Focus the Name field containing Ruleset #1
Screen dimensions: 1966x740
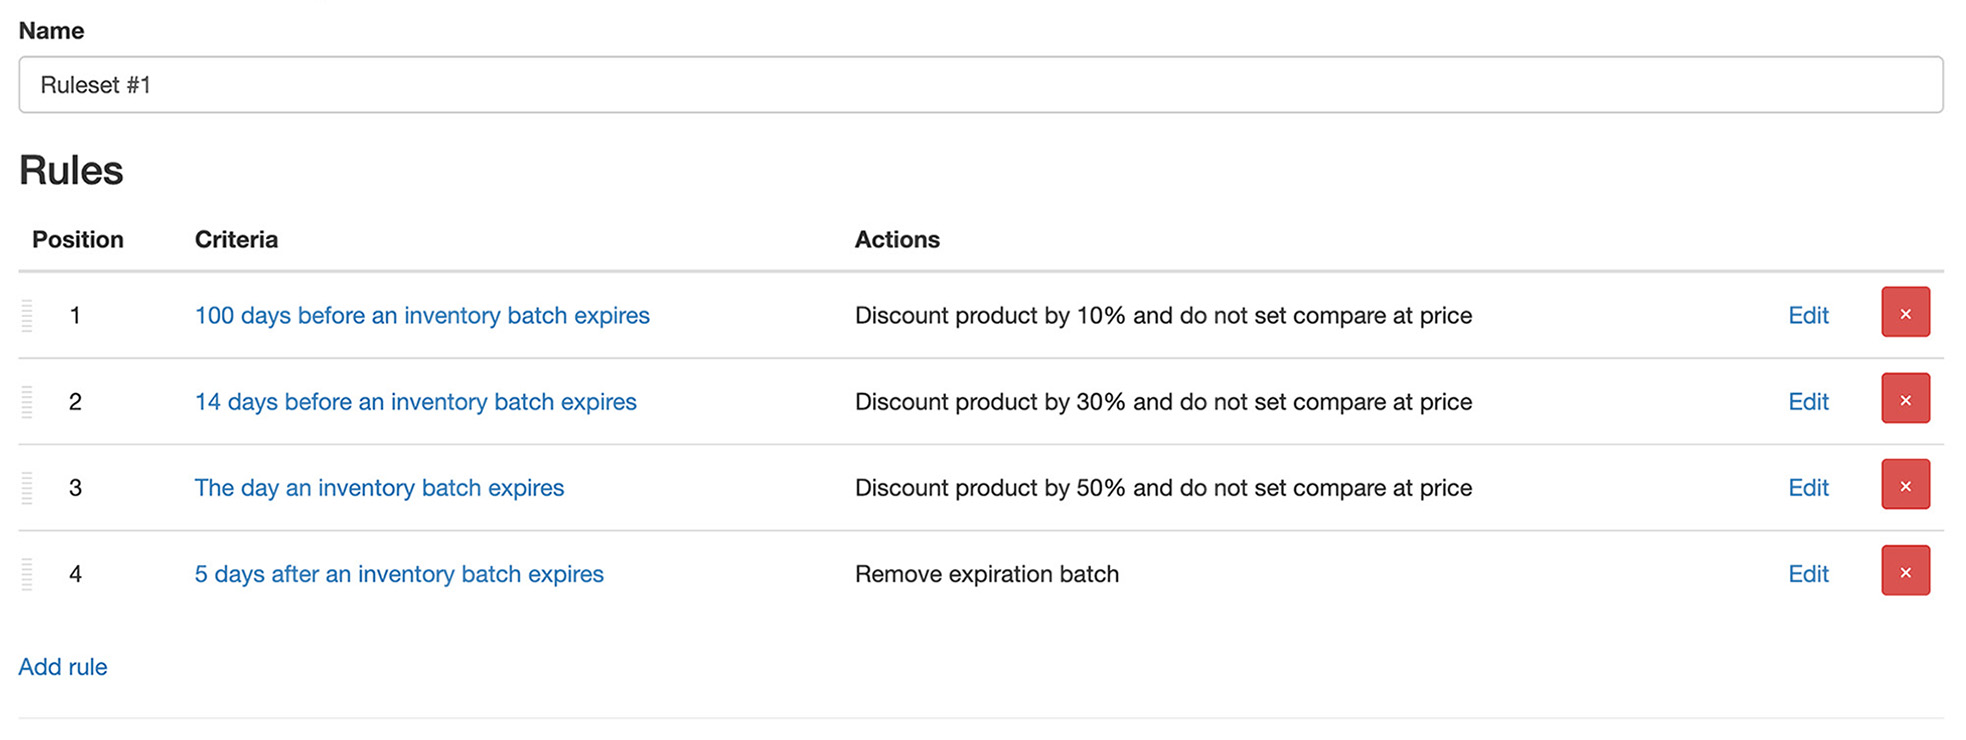pyautogui.click(x=981, y=85)
